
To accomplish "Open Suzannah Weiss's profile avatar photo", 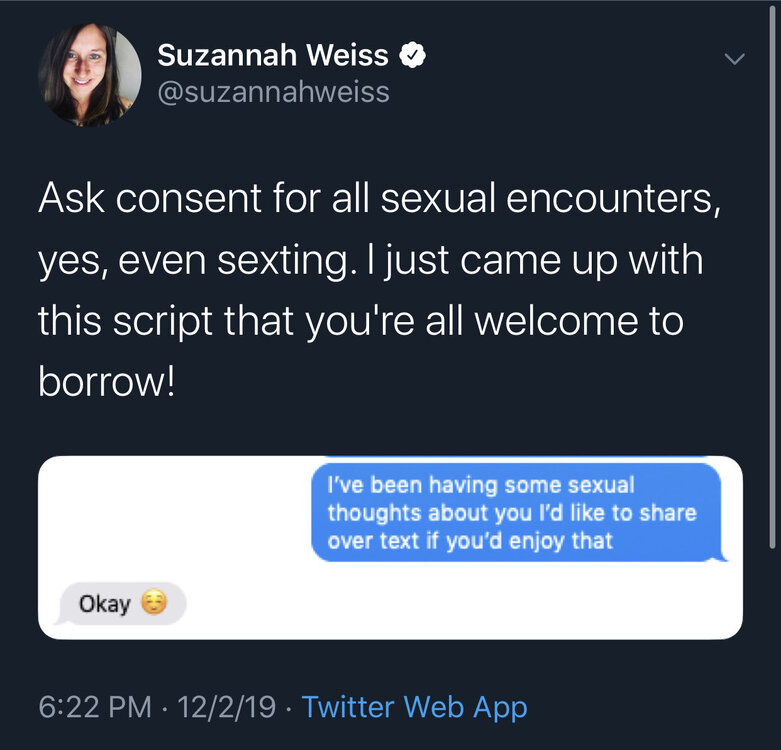I will coord(89,76).
